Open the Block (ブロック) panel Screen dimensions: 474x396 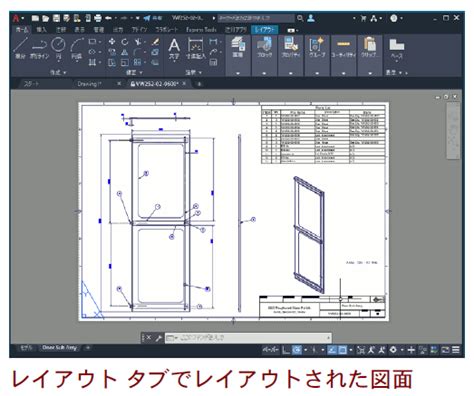click(x=264, y=47)
